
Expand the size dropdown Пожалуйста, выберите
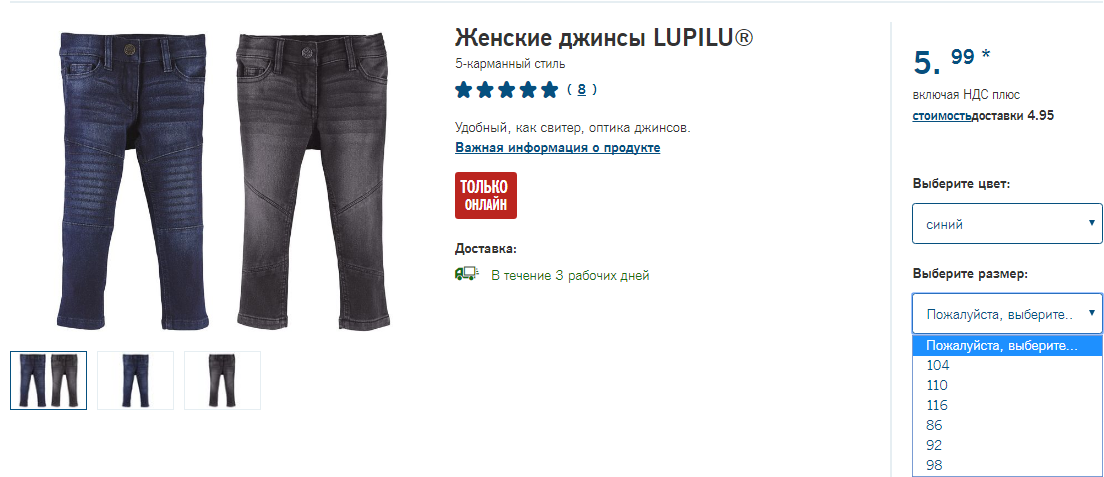pos(1007,314)
